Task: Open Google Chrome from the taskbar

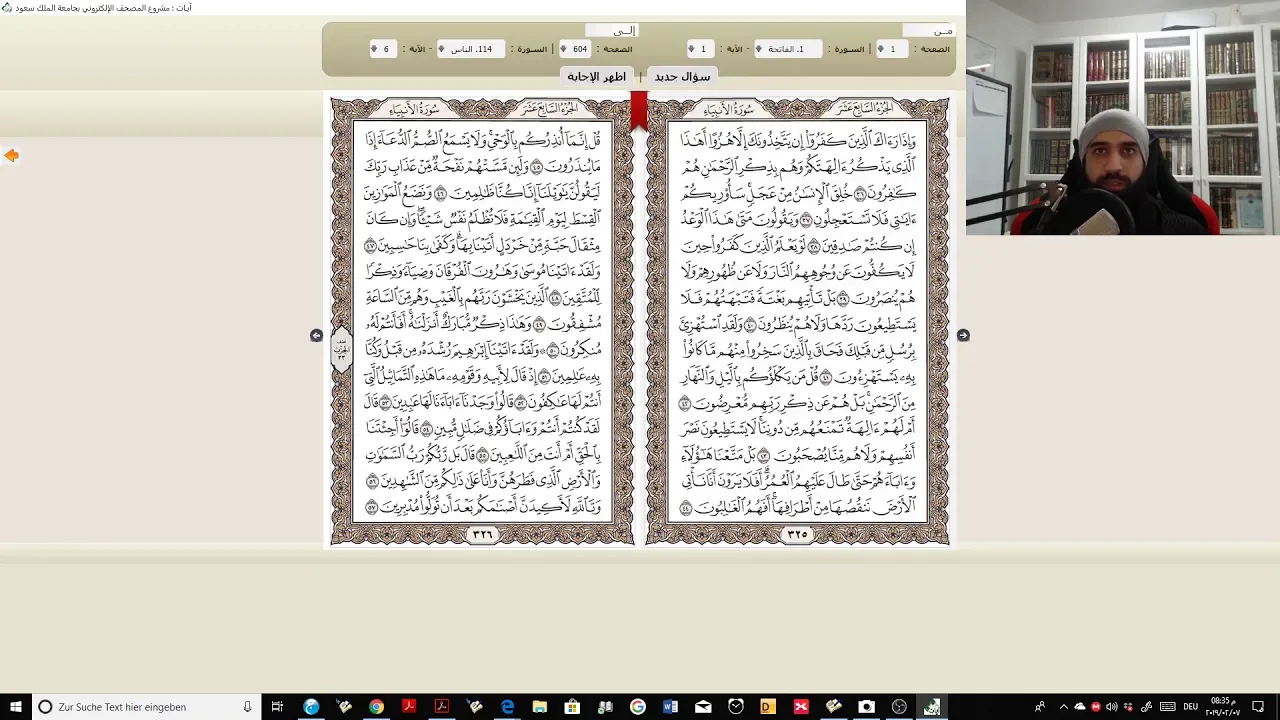Action: tap(376, 707)
